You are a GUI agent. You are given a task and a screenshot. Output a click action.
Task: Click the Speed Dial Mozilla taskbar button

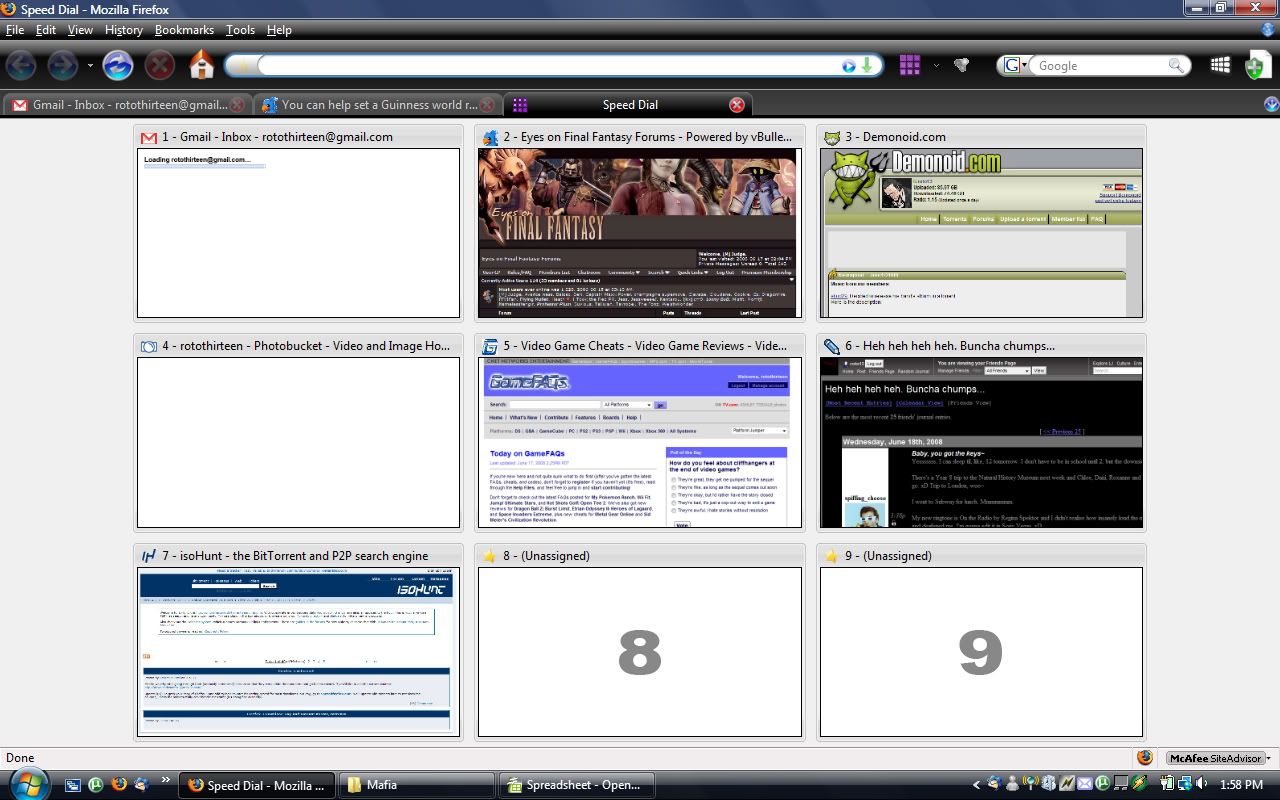pos(257,785)
